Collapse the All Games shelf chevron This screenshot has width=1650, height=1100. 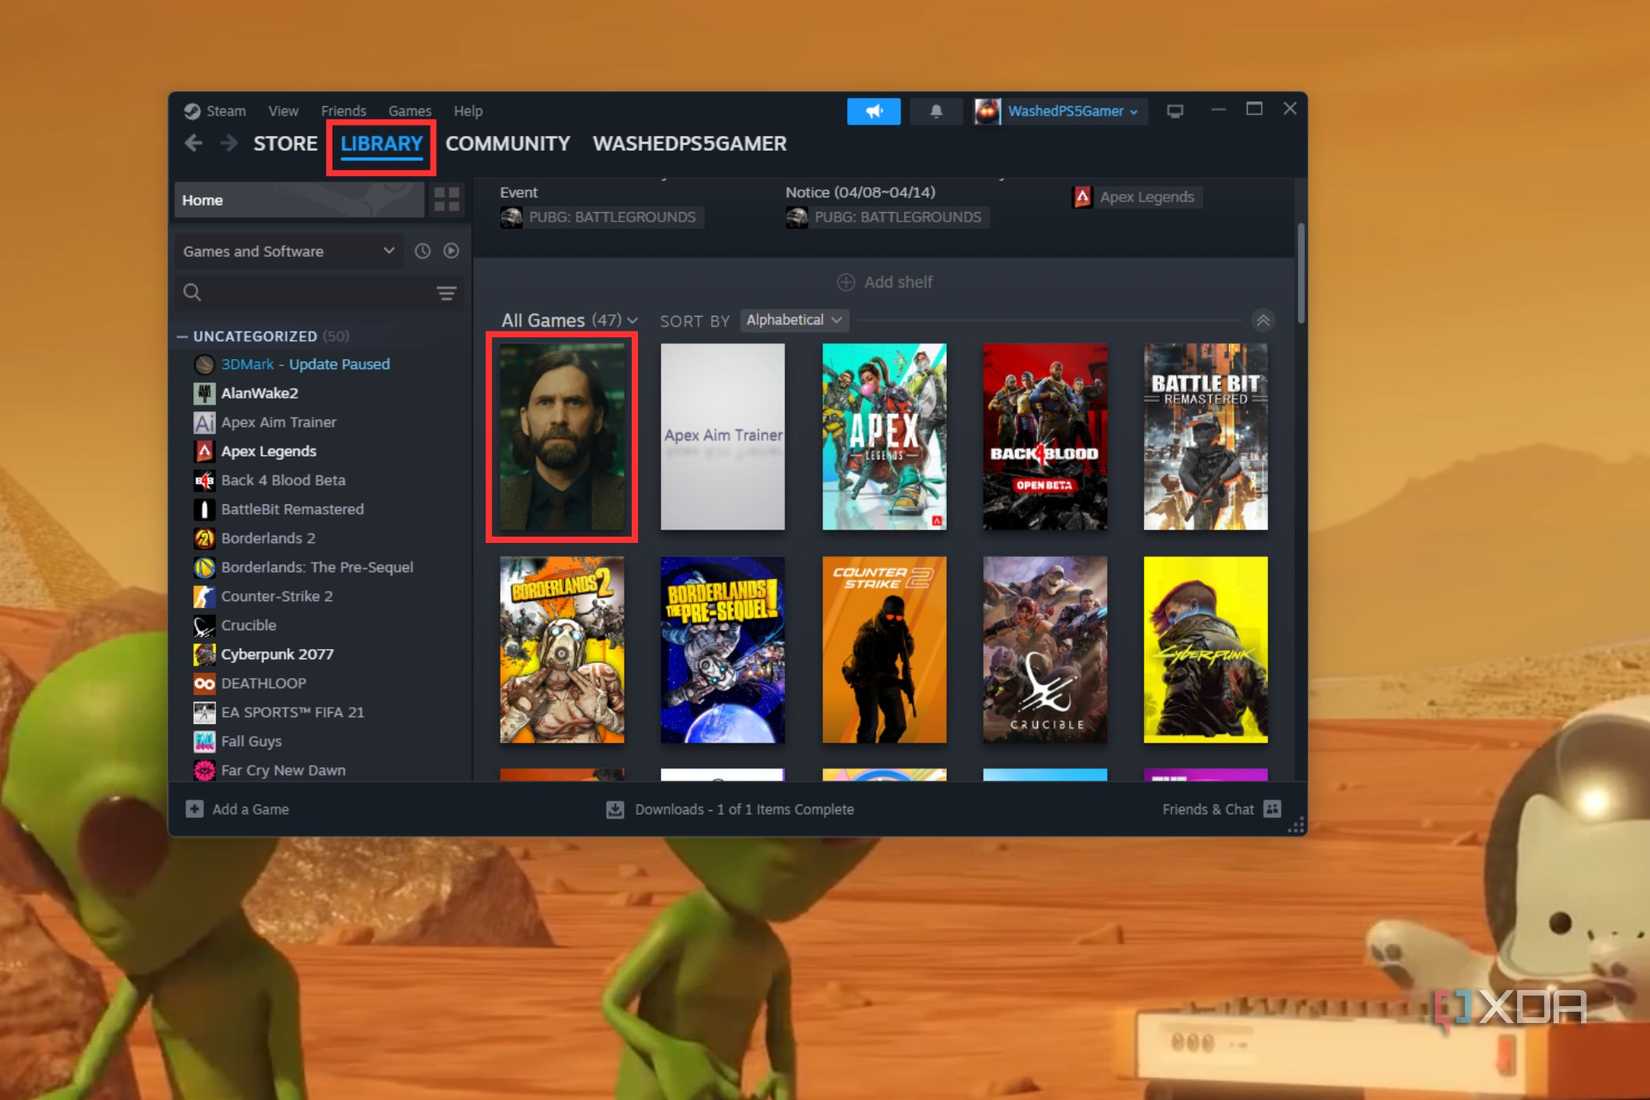point(1263,320)
